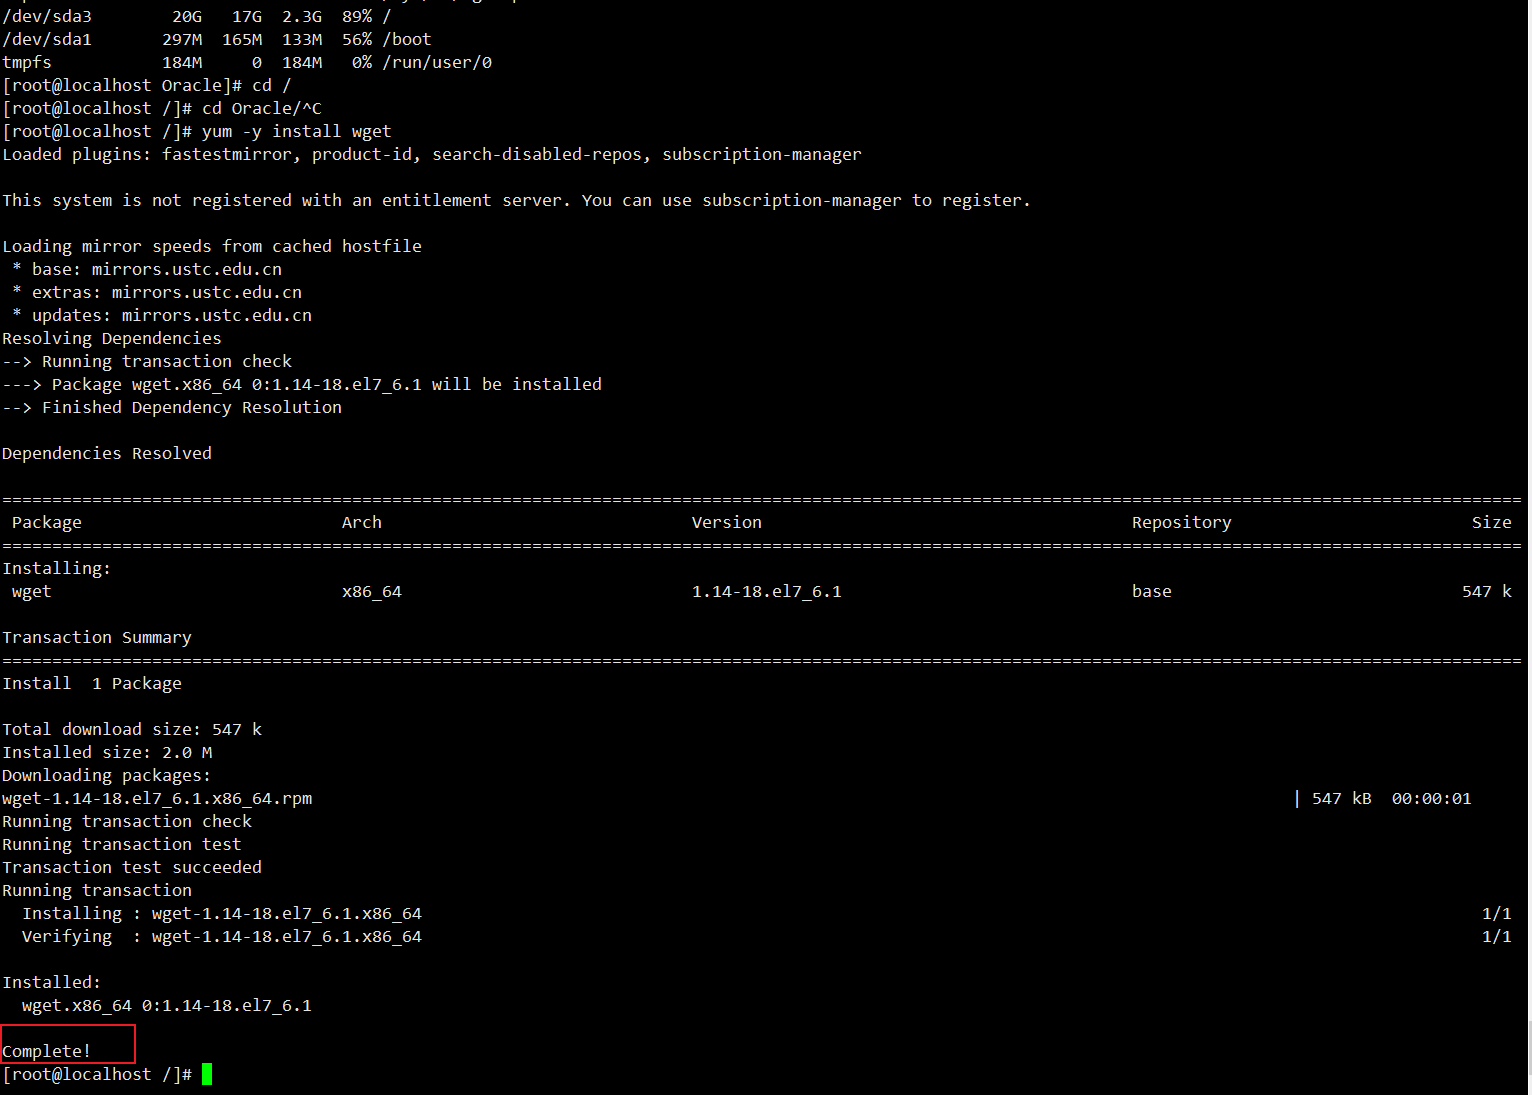This screenshot has width=1532, height=1095.
Task: Click the '547 kB' download progress value
Action: point(1342,798)
